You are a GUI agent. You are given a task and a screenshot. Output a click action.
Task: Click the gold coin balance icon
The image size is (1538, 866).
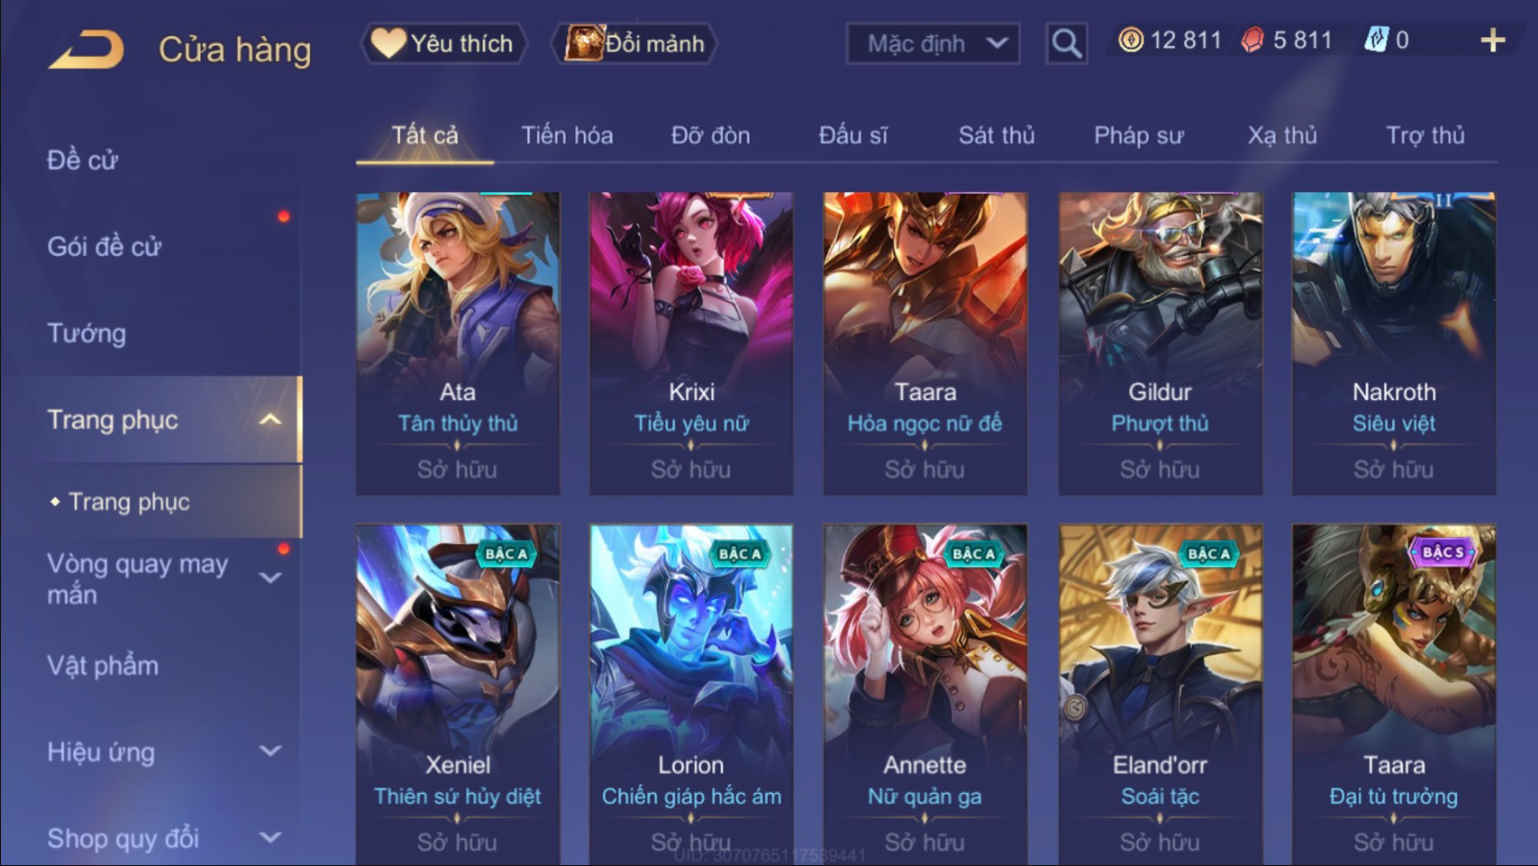[1130, 40]
